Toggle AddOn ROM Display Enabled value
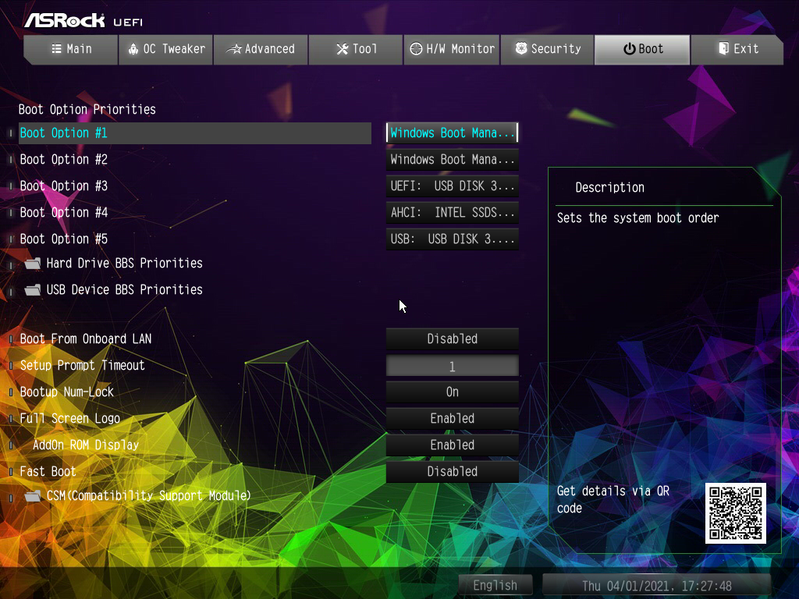Viewport: 799px width, 599px height. (452, 445)
